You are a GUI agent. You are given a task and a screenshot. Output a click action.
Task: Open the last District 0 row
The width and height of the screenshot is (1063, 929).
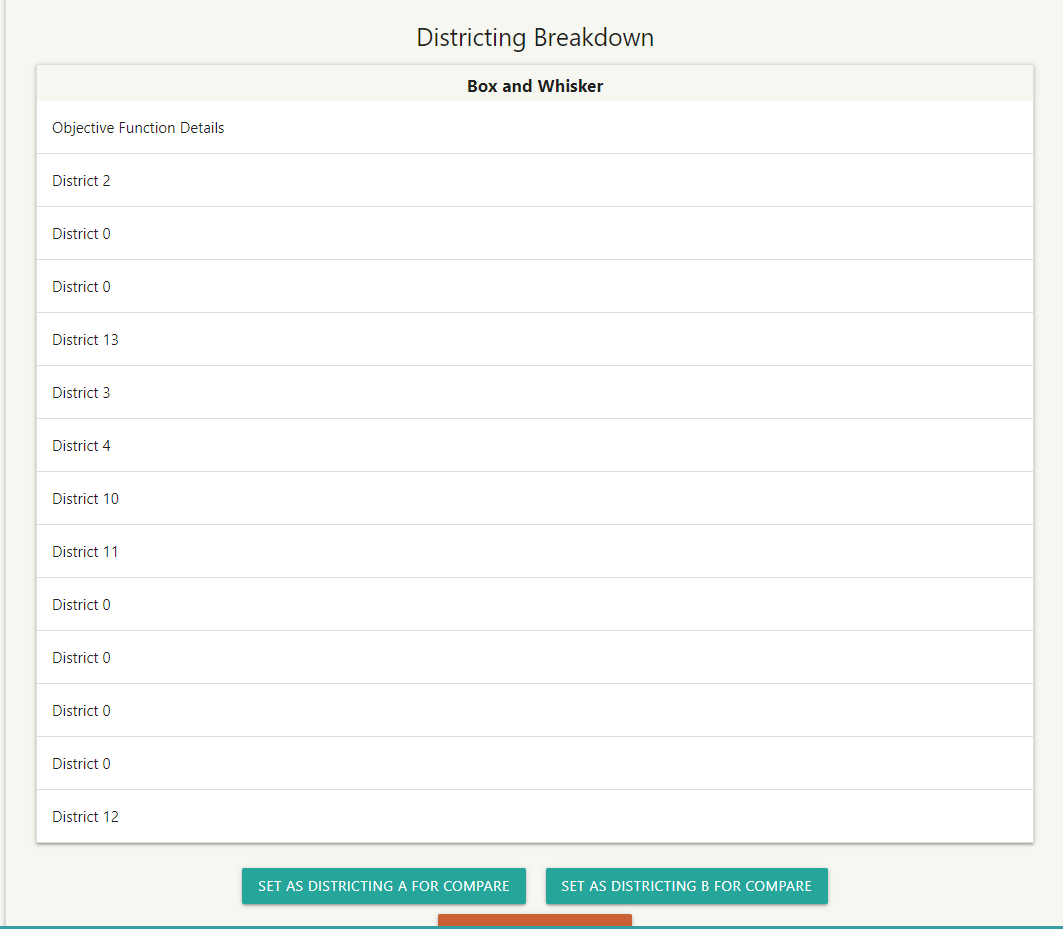tap(81, 763)
